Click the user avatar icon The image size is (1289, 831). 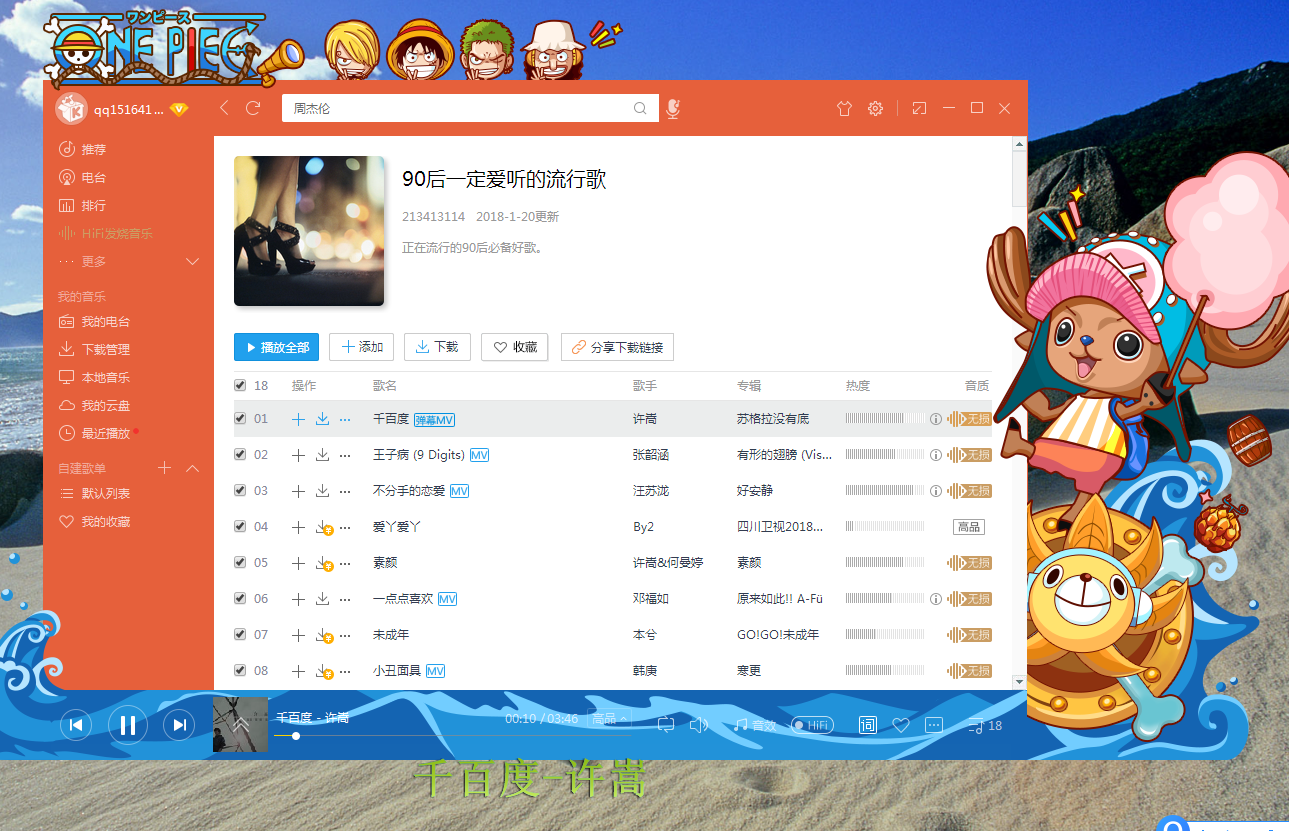[x=71, y=108]
